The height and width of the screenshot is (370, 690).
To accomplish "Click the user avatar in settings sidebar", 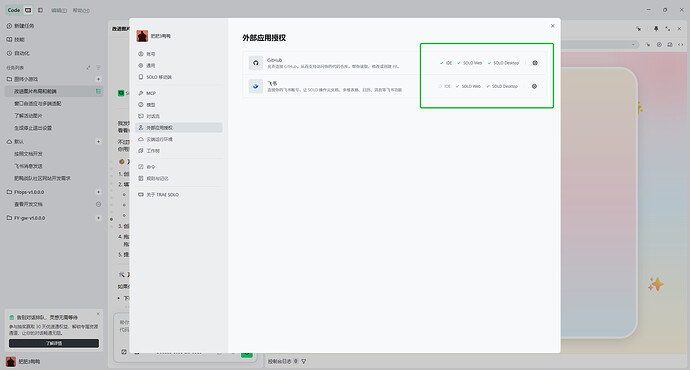I will click(x=142, y=36).
